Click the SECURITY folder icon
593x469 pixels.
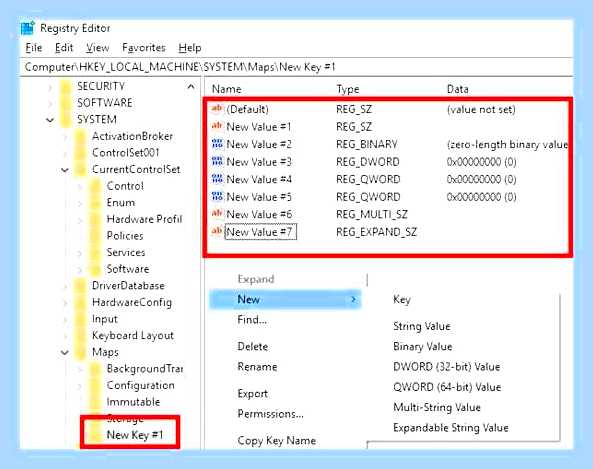click(x=66, y=86)
